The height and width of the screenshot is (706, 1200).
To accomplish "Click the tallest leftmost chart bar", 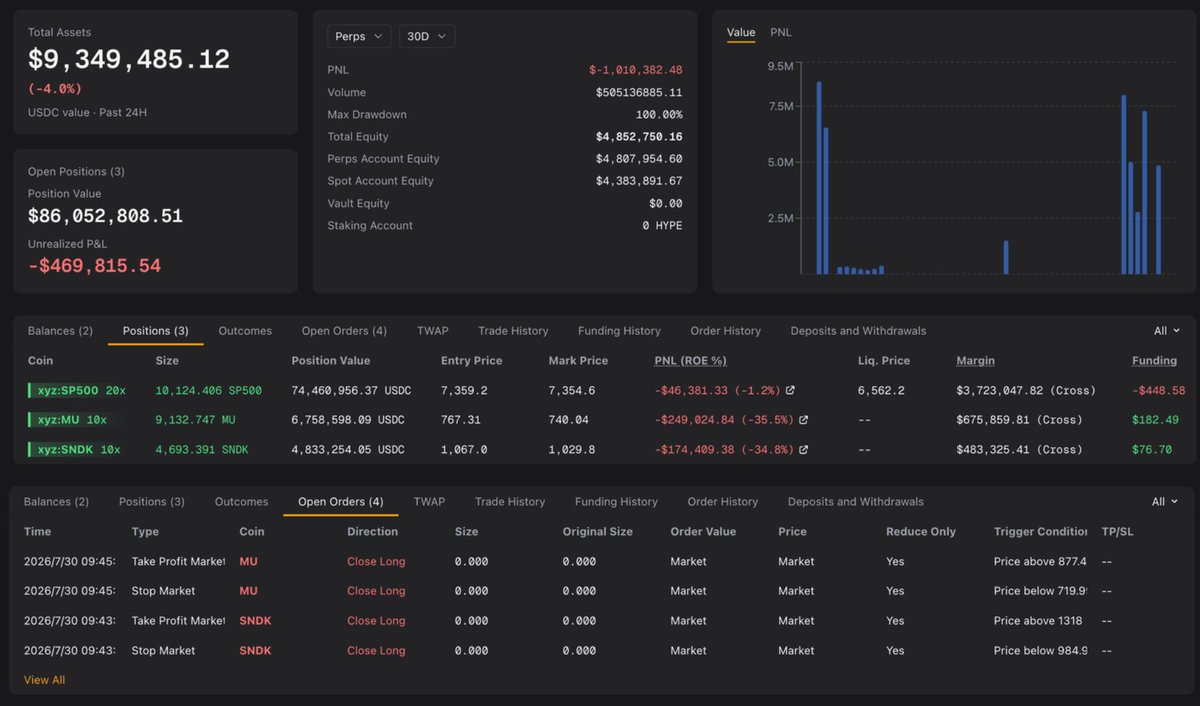I will [819, 178].
